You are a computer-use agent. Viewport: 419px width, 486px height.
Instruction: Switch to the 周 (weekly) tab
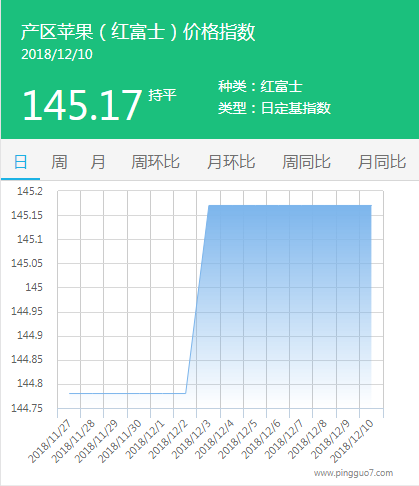[x=59, y=162]
